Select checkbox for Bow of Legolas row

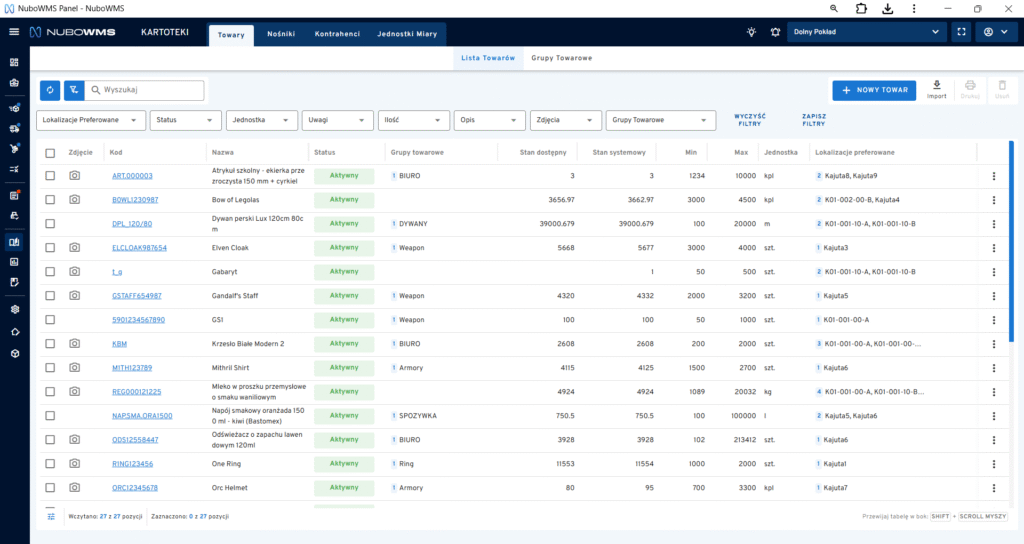pos(50,200)
